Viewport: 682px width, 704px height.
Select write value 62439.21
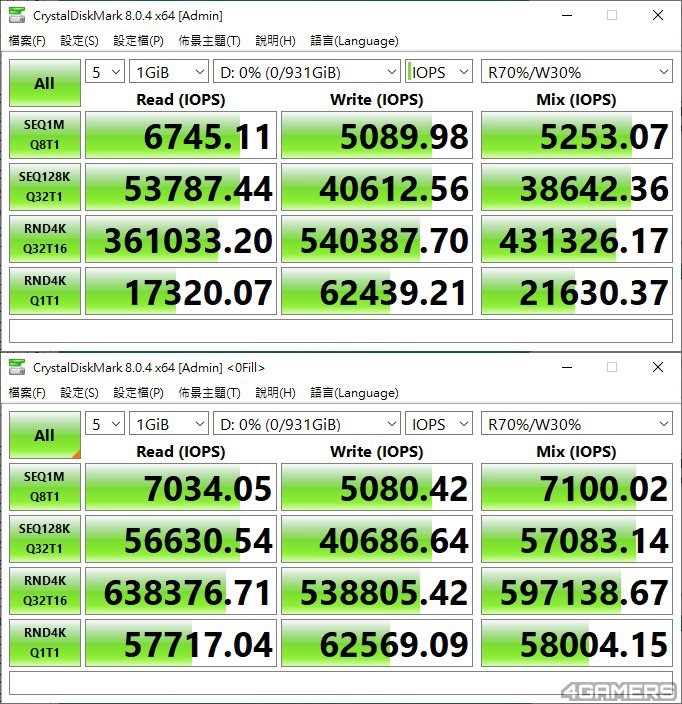(x=377, y=291)
